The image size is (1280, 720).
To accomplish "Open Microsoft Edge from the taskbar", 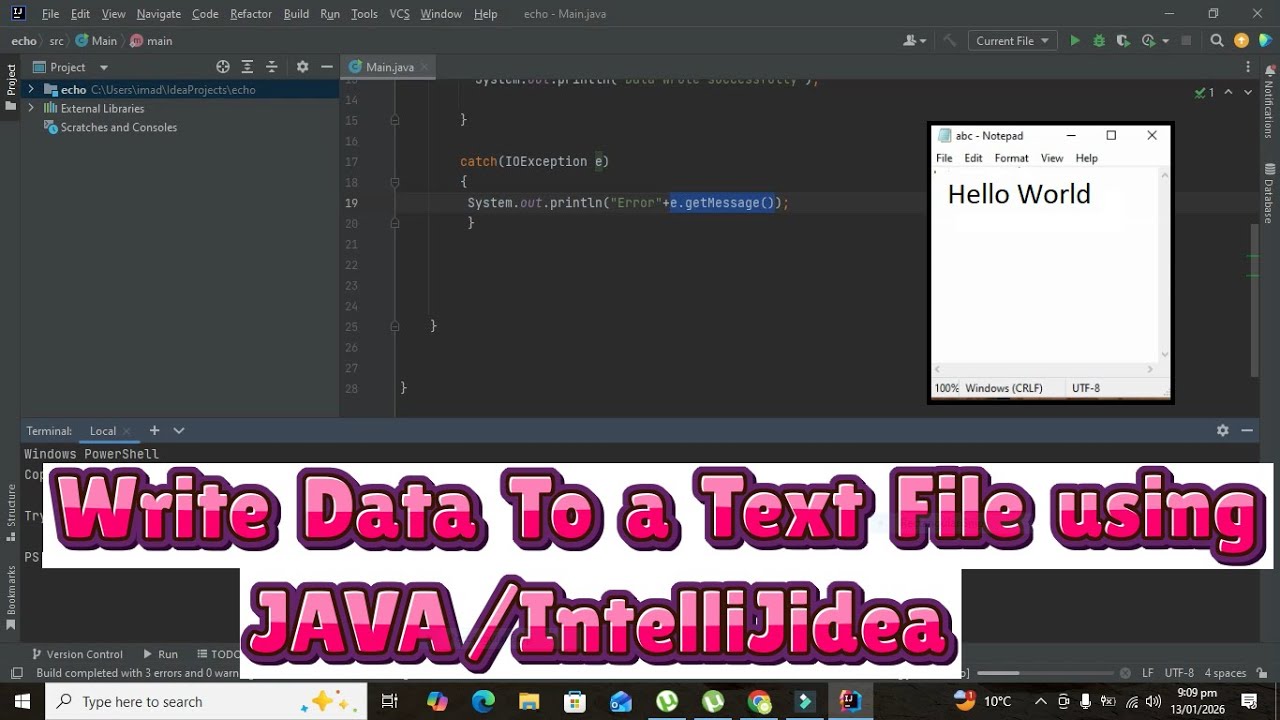I will coord(483,701).
